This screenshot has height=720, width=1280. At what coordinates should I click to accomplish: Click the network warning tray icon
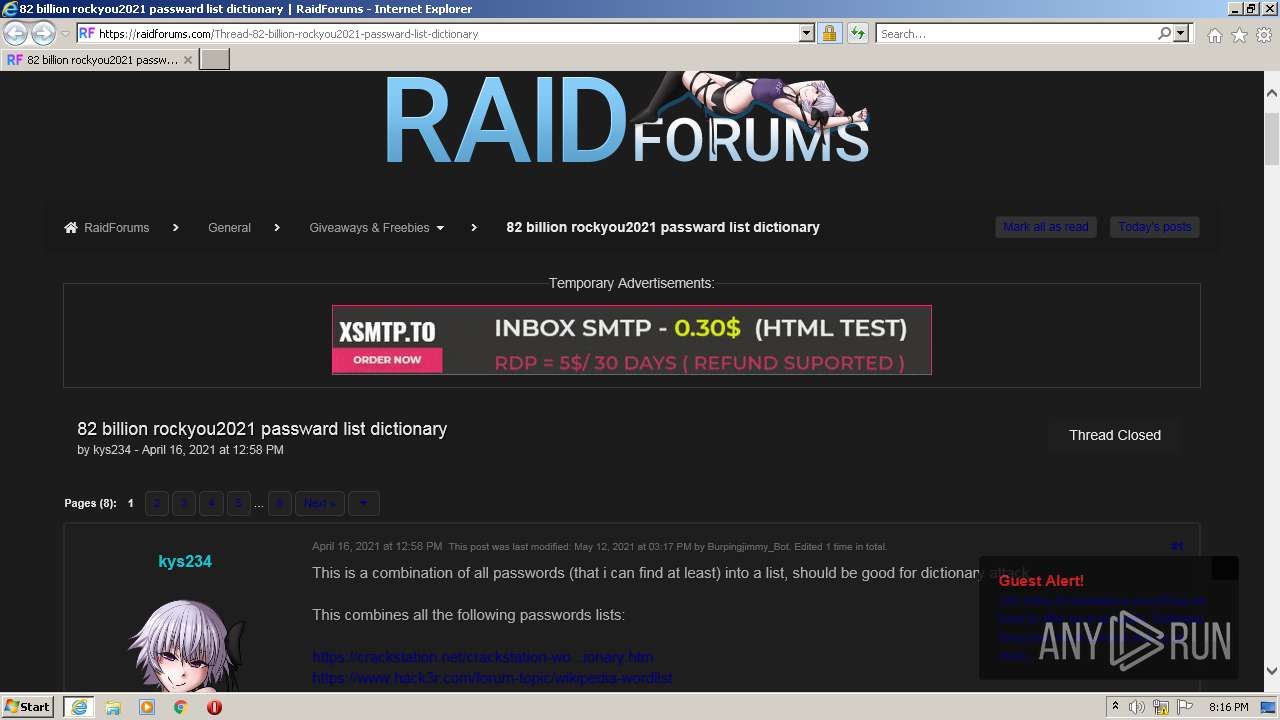[1161, 707]
